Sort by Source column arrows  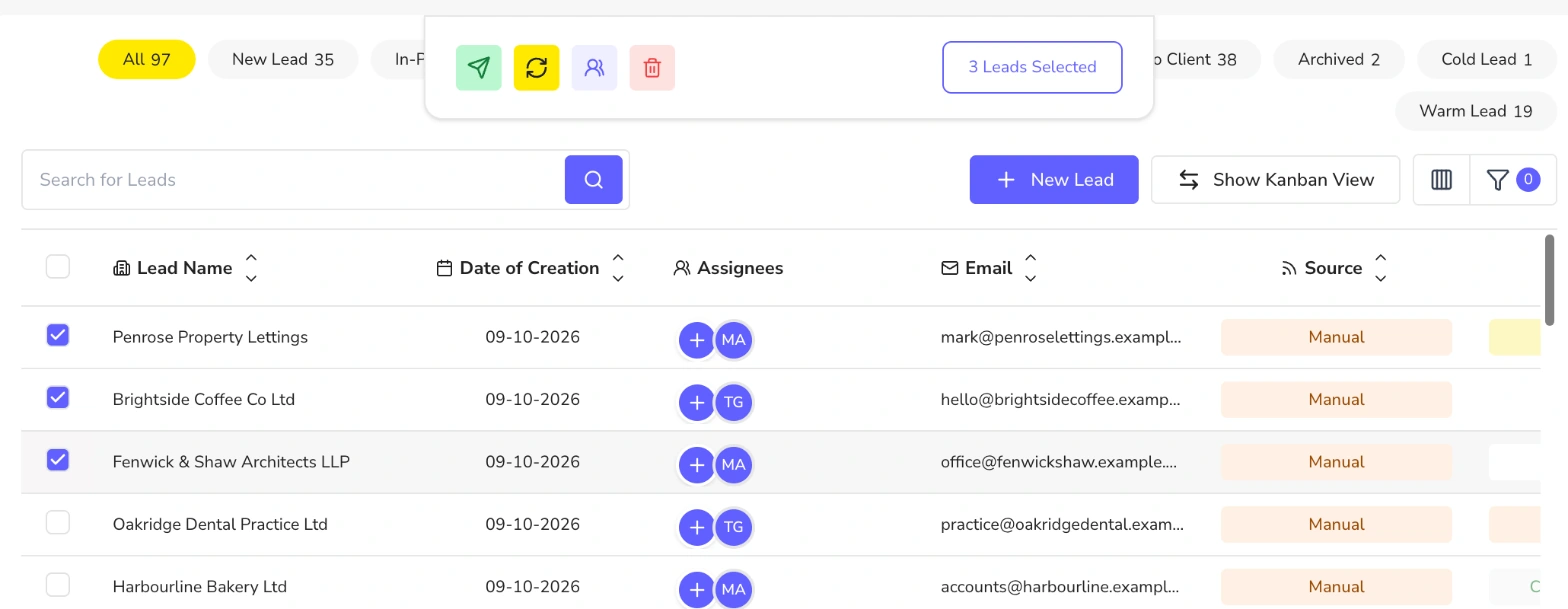click(x=1381, y=268)
